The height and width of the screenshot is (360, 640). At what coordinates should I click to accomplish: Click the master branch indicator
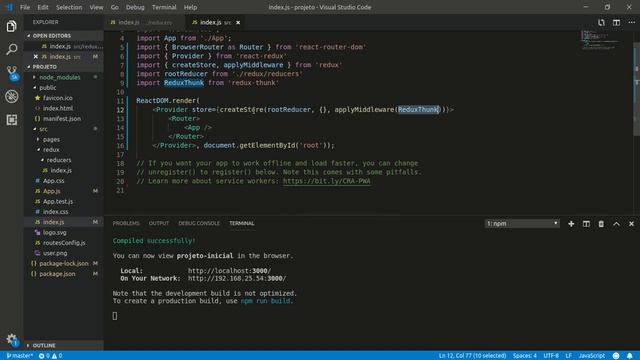point(20,356)
